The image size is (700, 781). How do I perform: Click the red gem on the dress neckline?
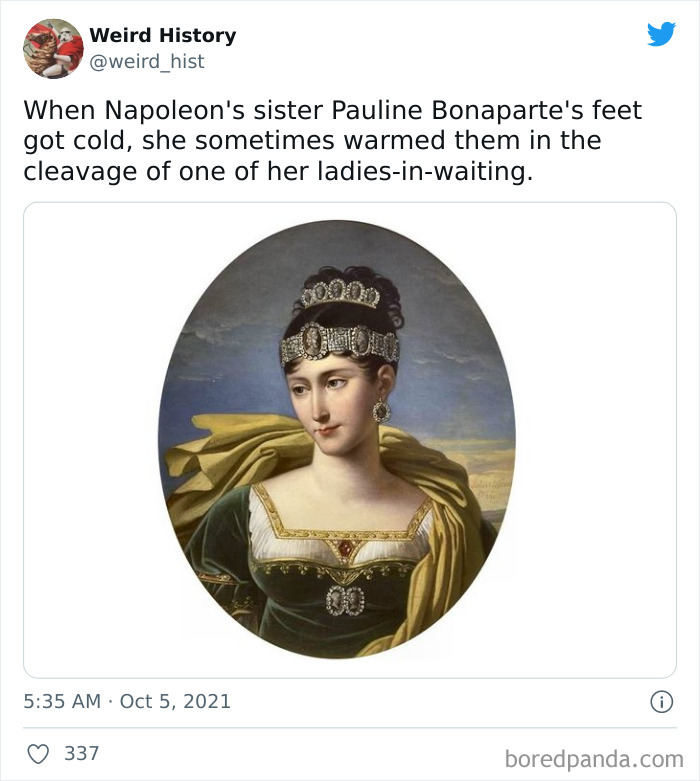click(344, 548)
